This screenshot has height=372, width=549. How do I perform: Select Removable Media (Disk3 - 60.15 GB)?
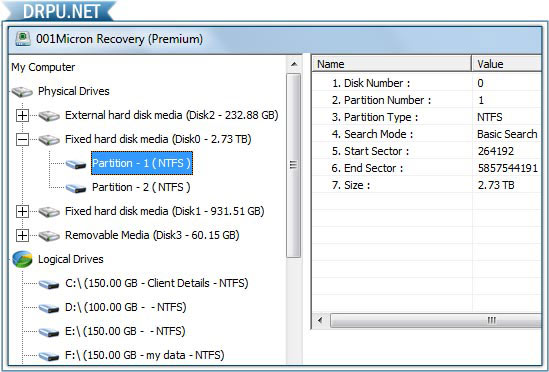click(x=152, y=235)
